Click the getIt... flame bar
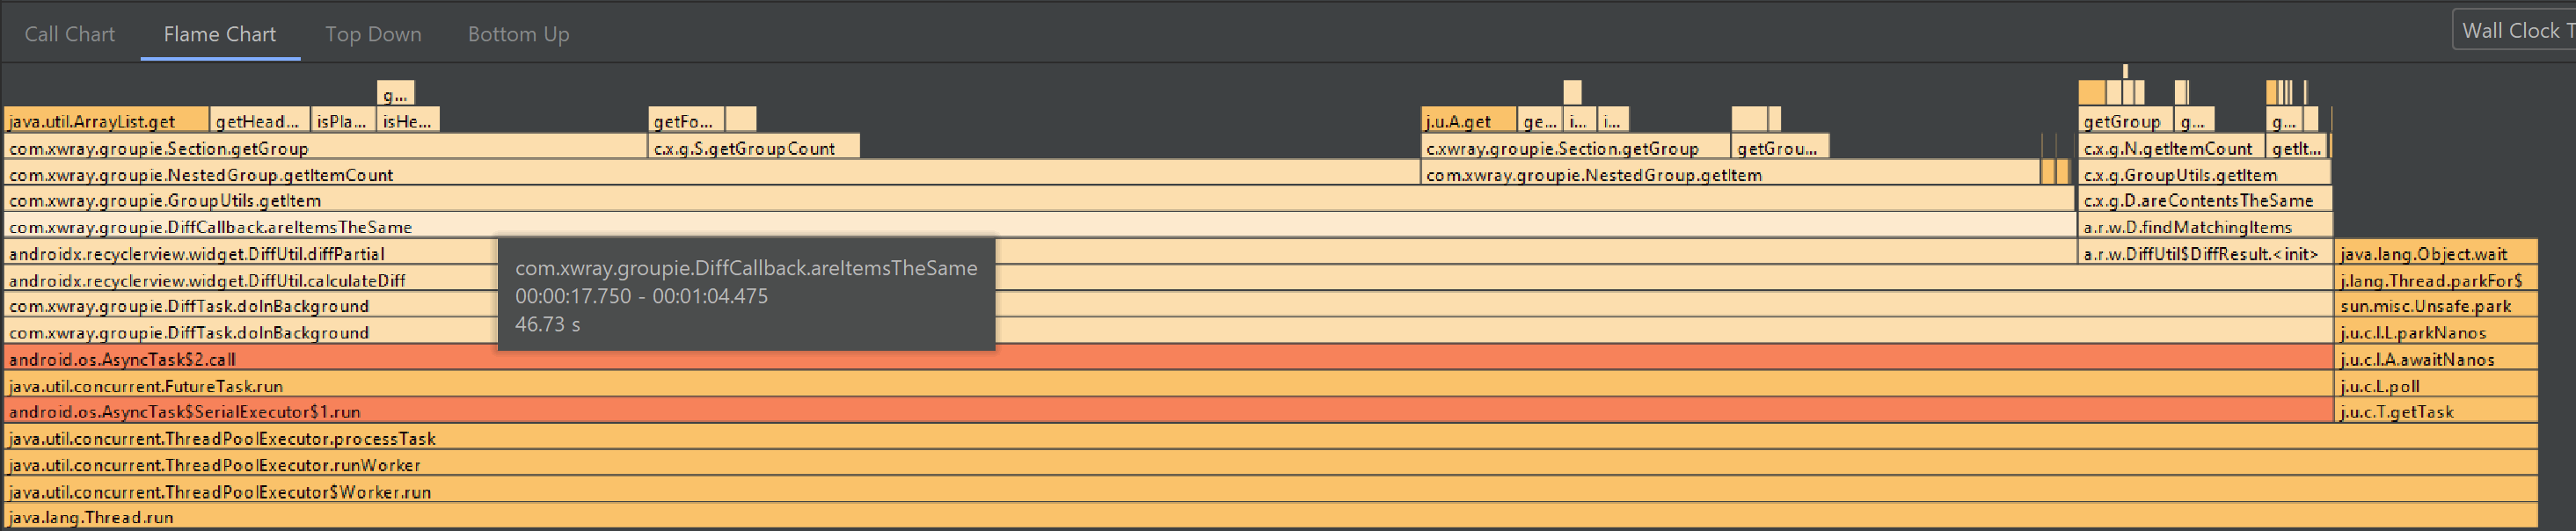 2296,148
